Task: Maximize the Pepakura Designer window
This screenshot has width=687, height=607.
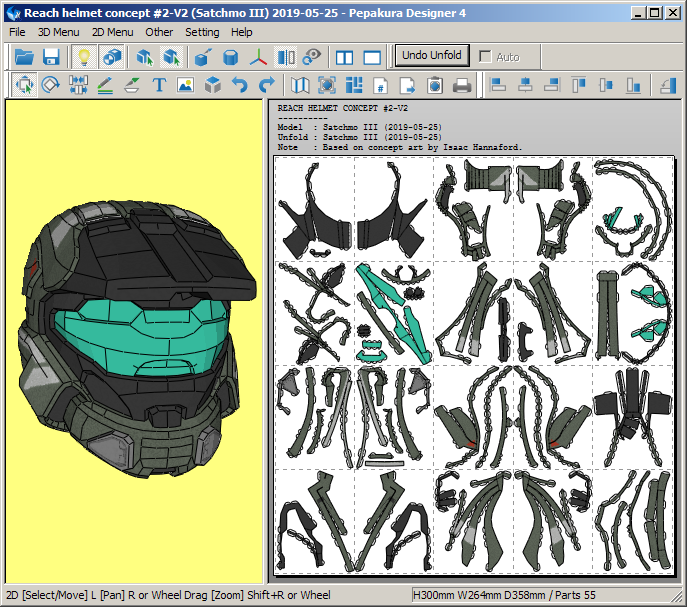Action: click(655, 13)
